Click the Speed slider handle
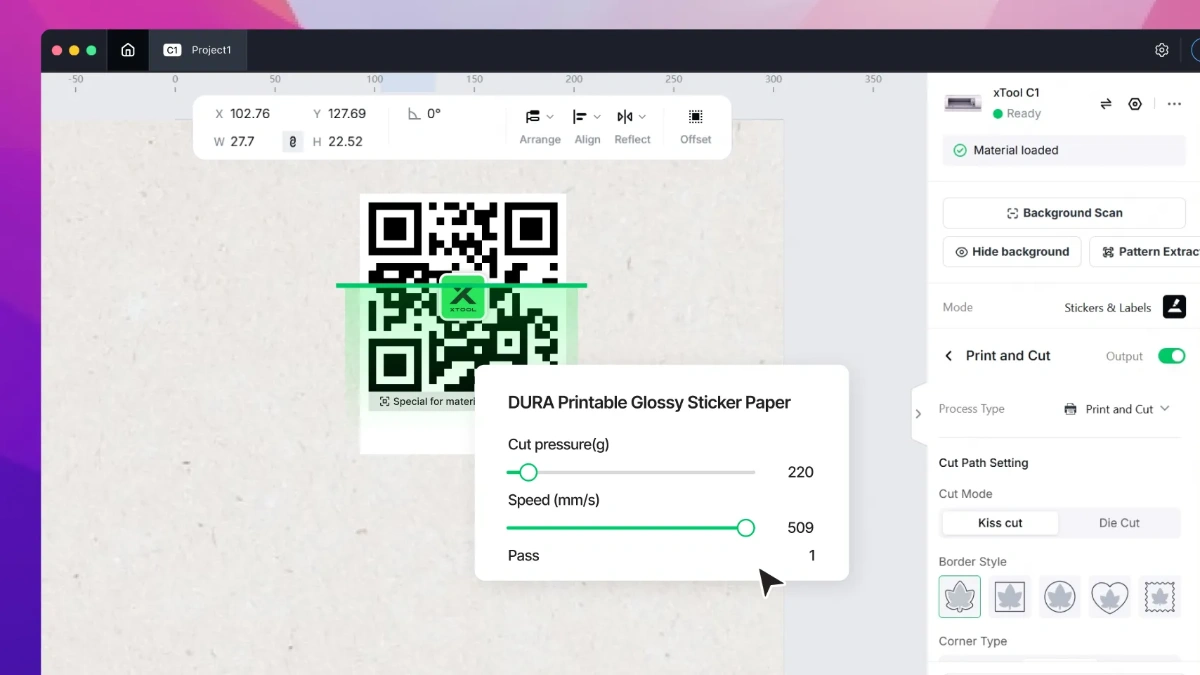This screenshot has width=1200, height=675. pos(745,528)
